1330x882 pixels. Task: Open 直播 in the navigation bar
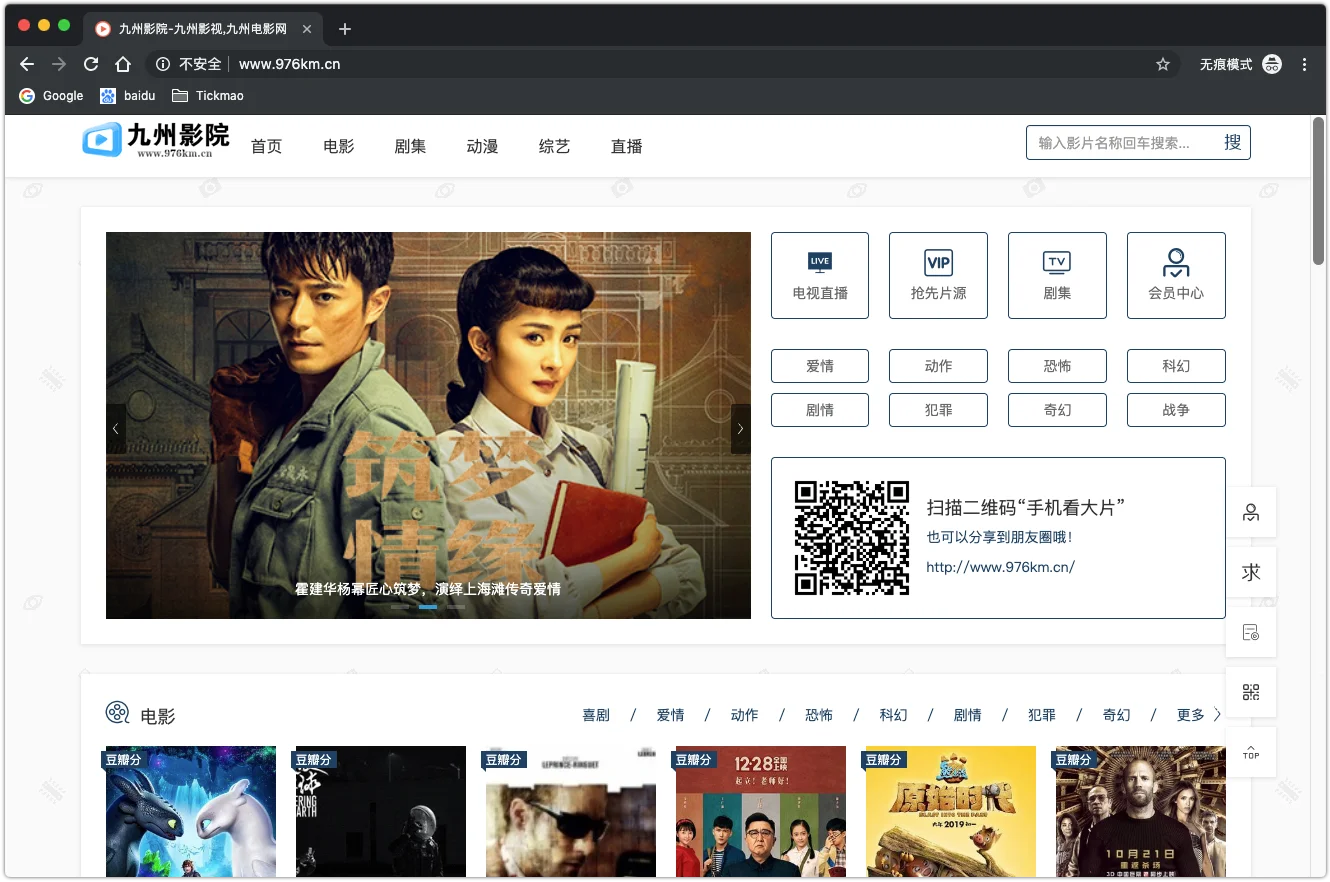click(x=627, y=146)
